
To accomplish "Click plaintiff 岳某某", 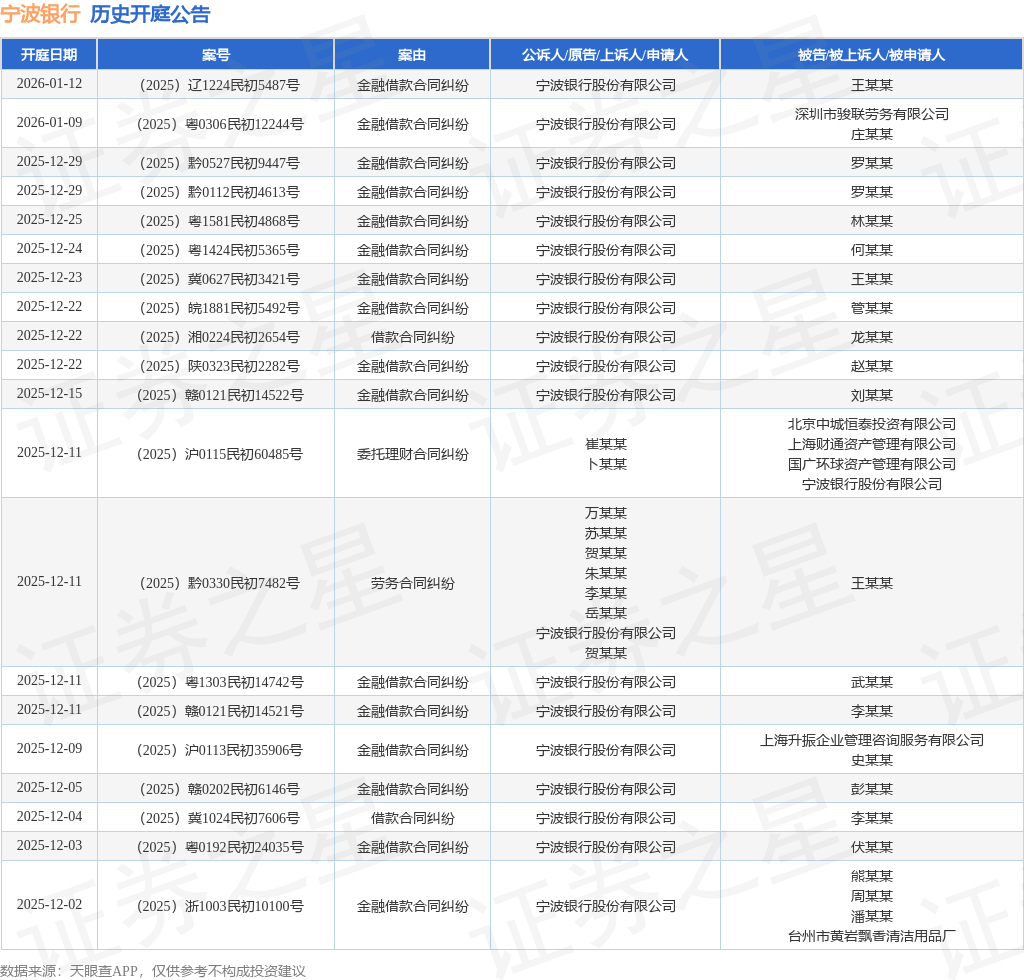I will [605, 613].
